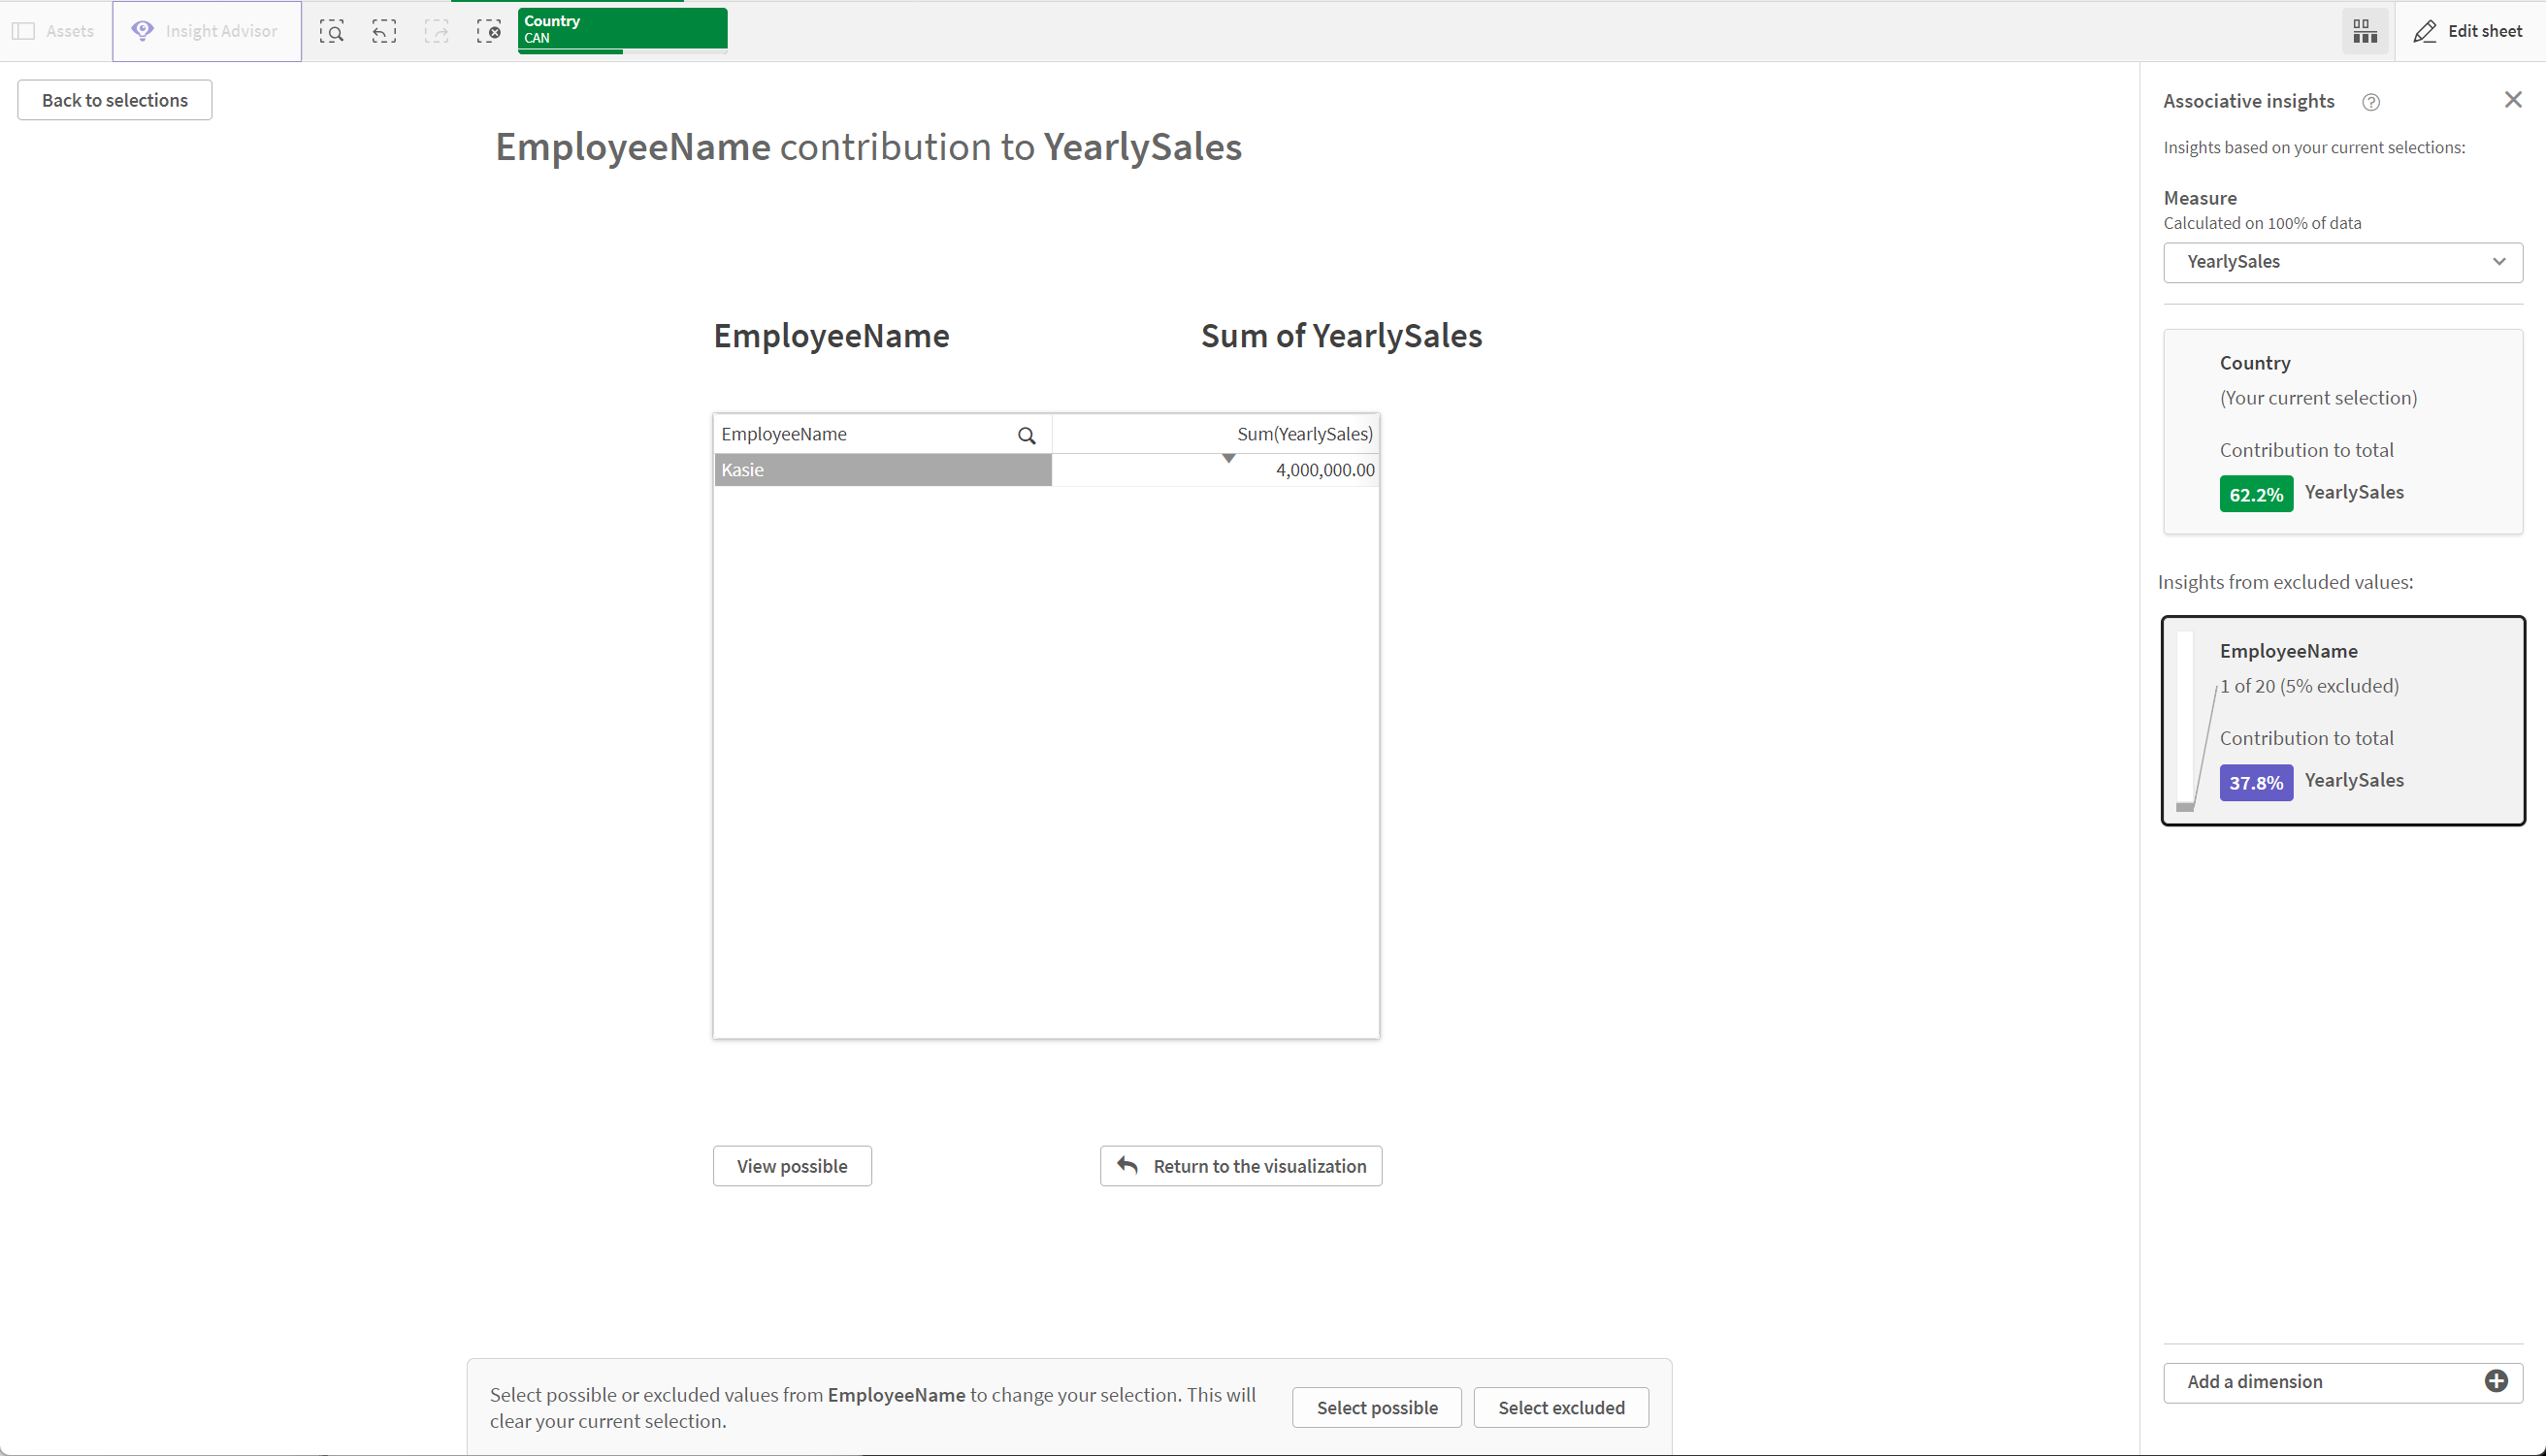Click the Return to the visualization button
The image size is (2546, 1456).
[1242, 1166]
